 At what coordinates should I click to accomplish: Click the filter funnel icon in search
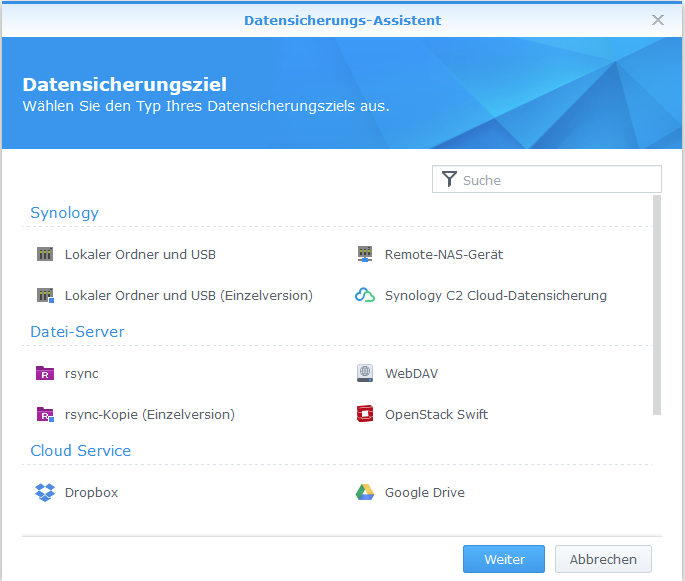click(x=449, y=179)
